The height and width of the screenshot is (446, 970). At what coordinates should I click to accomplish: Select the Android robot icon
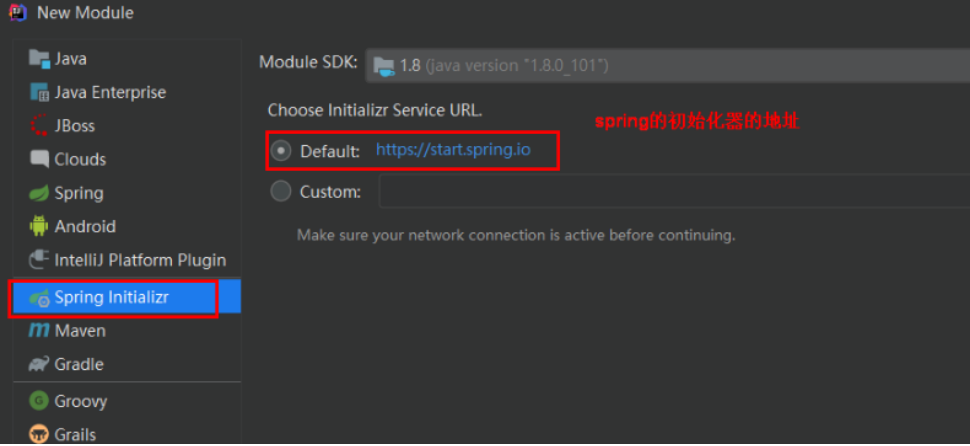tap(39, 226)
